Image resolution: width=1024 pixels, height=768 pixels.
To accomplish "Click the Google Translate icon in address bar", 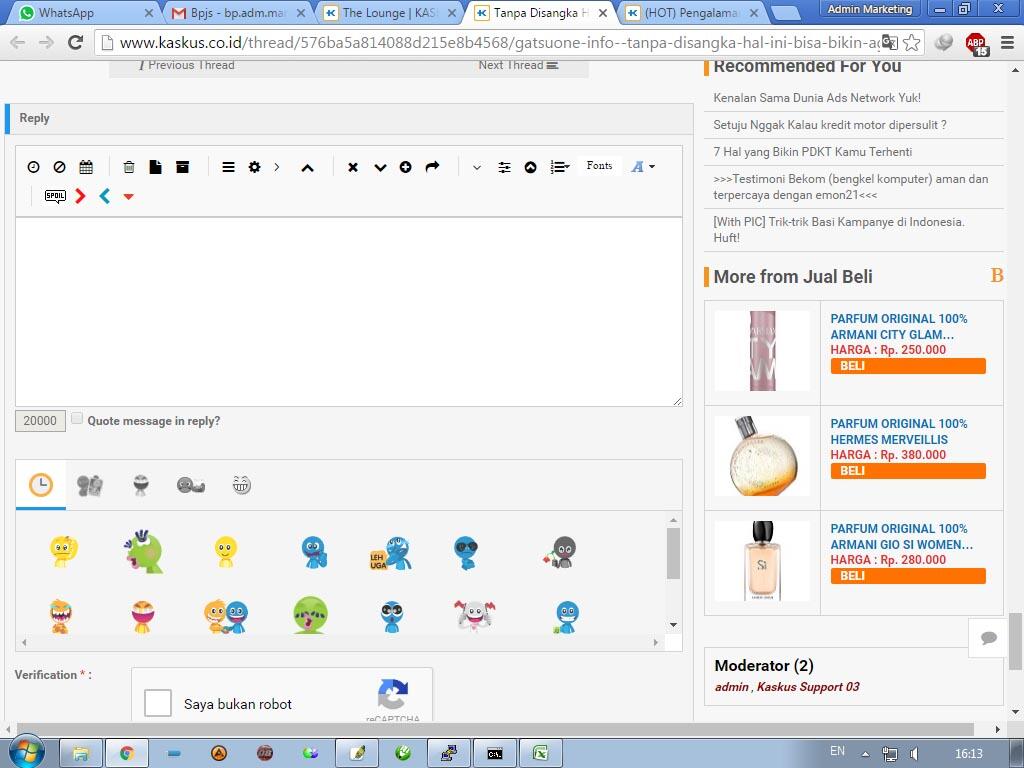I will point(889,43).
